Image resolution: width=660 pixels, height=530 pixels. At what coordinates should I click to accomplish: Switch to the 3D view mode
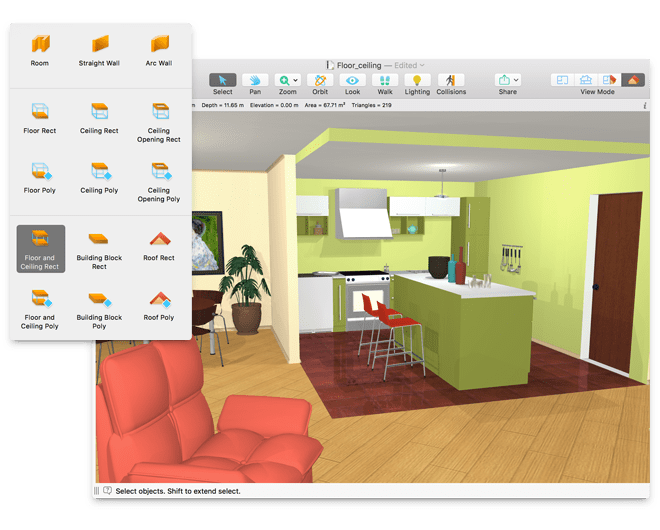tap(633, 80)
